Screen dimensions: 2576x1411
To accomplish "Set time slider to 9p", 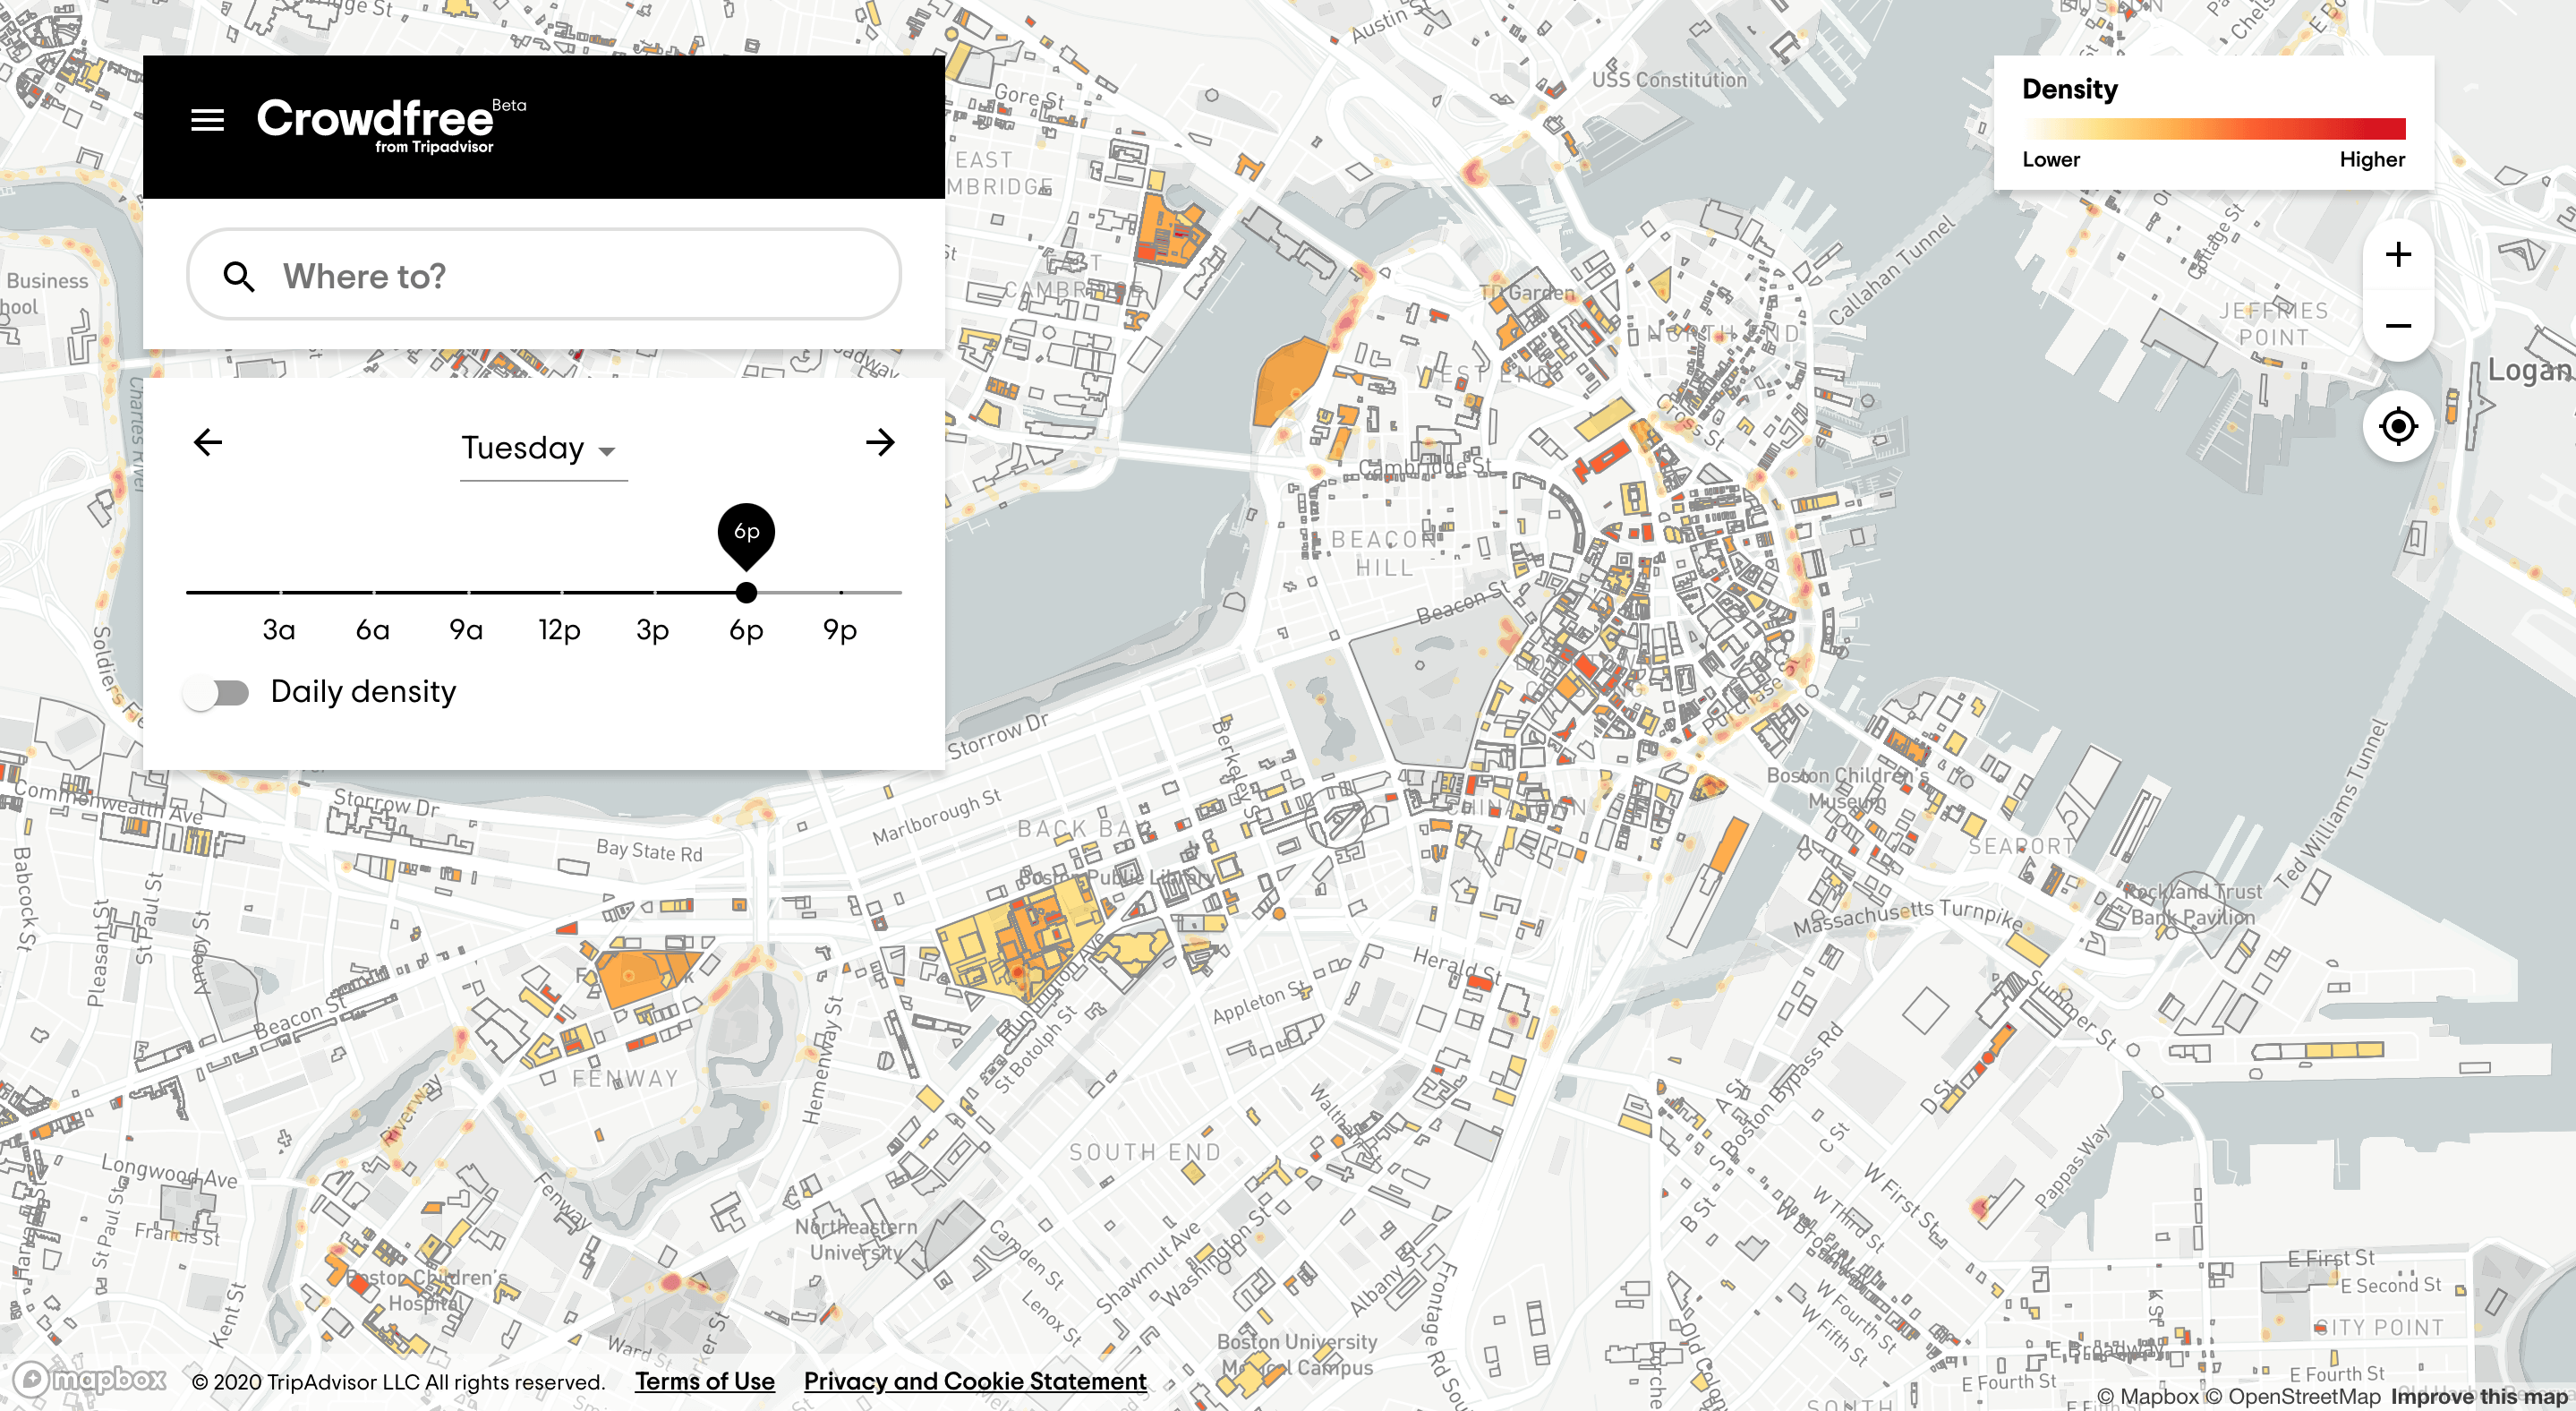I will [840, 629].
